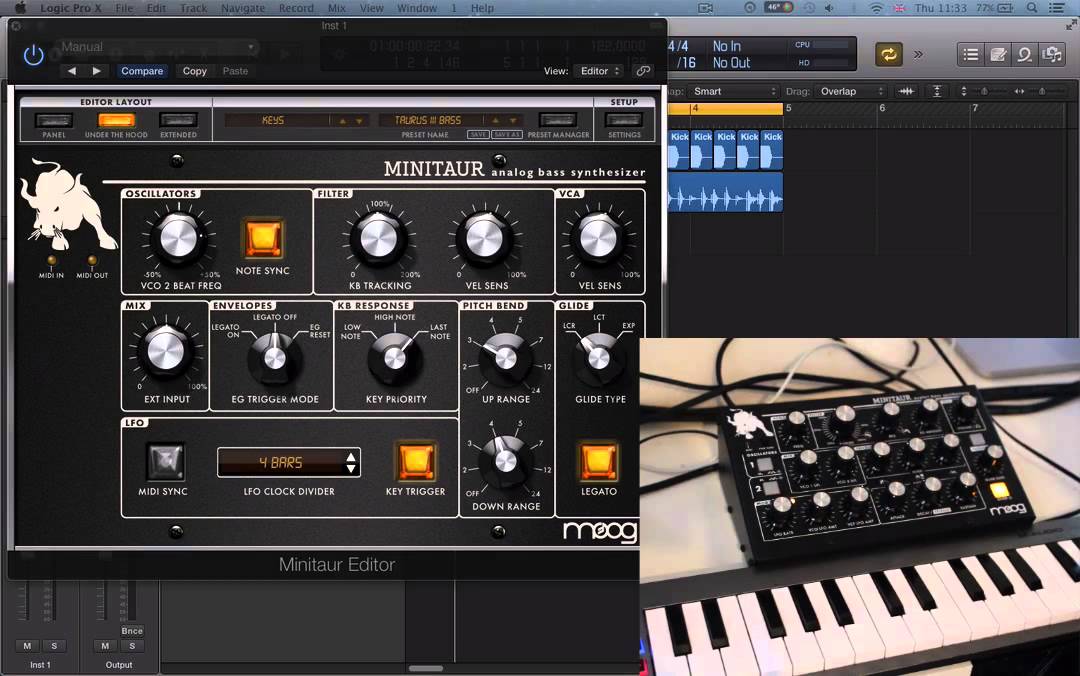Viewport: 1080px width, 676px height.
Task: Open the Navigate menu
Action: (242, 8)
